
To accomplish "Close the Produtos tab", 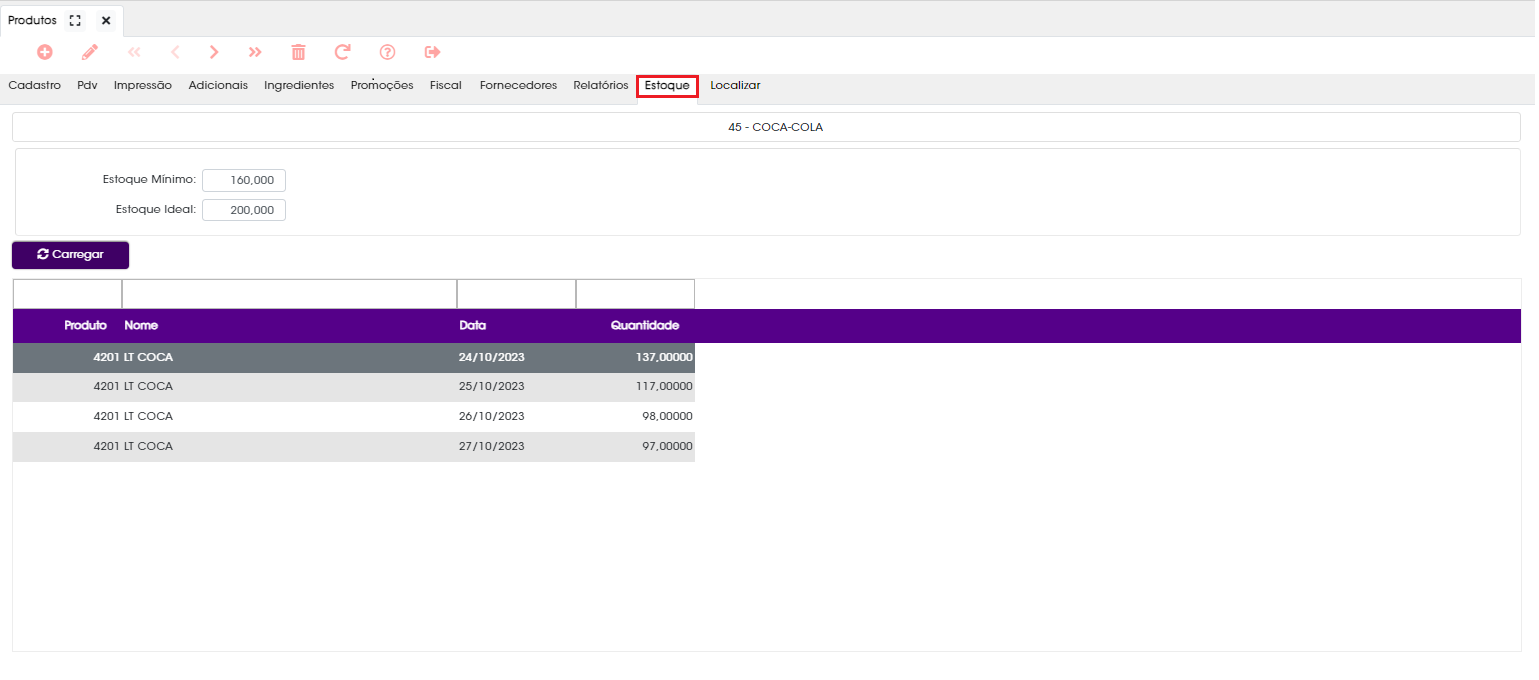I will (106, 20).
